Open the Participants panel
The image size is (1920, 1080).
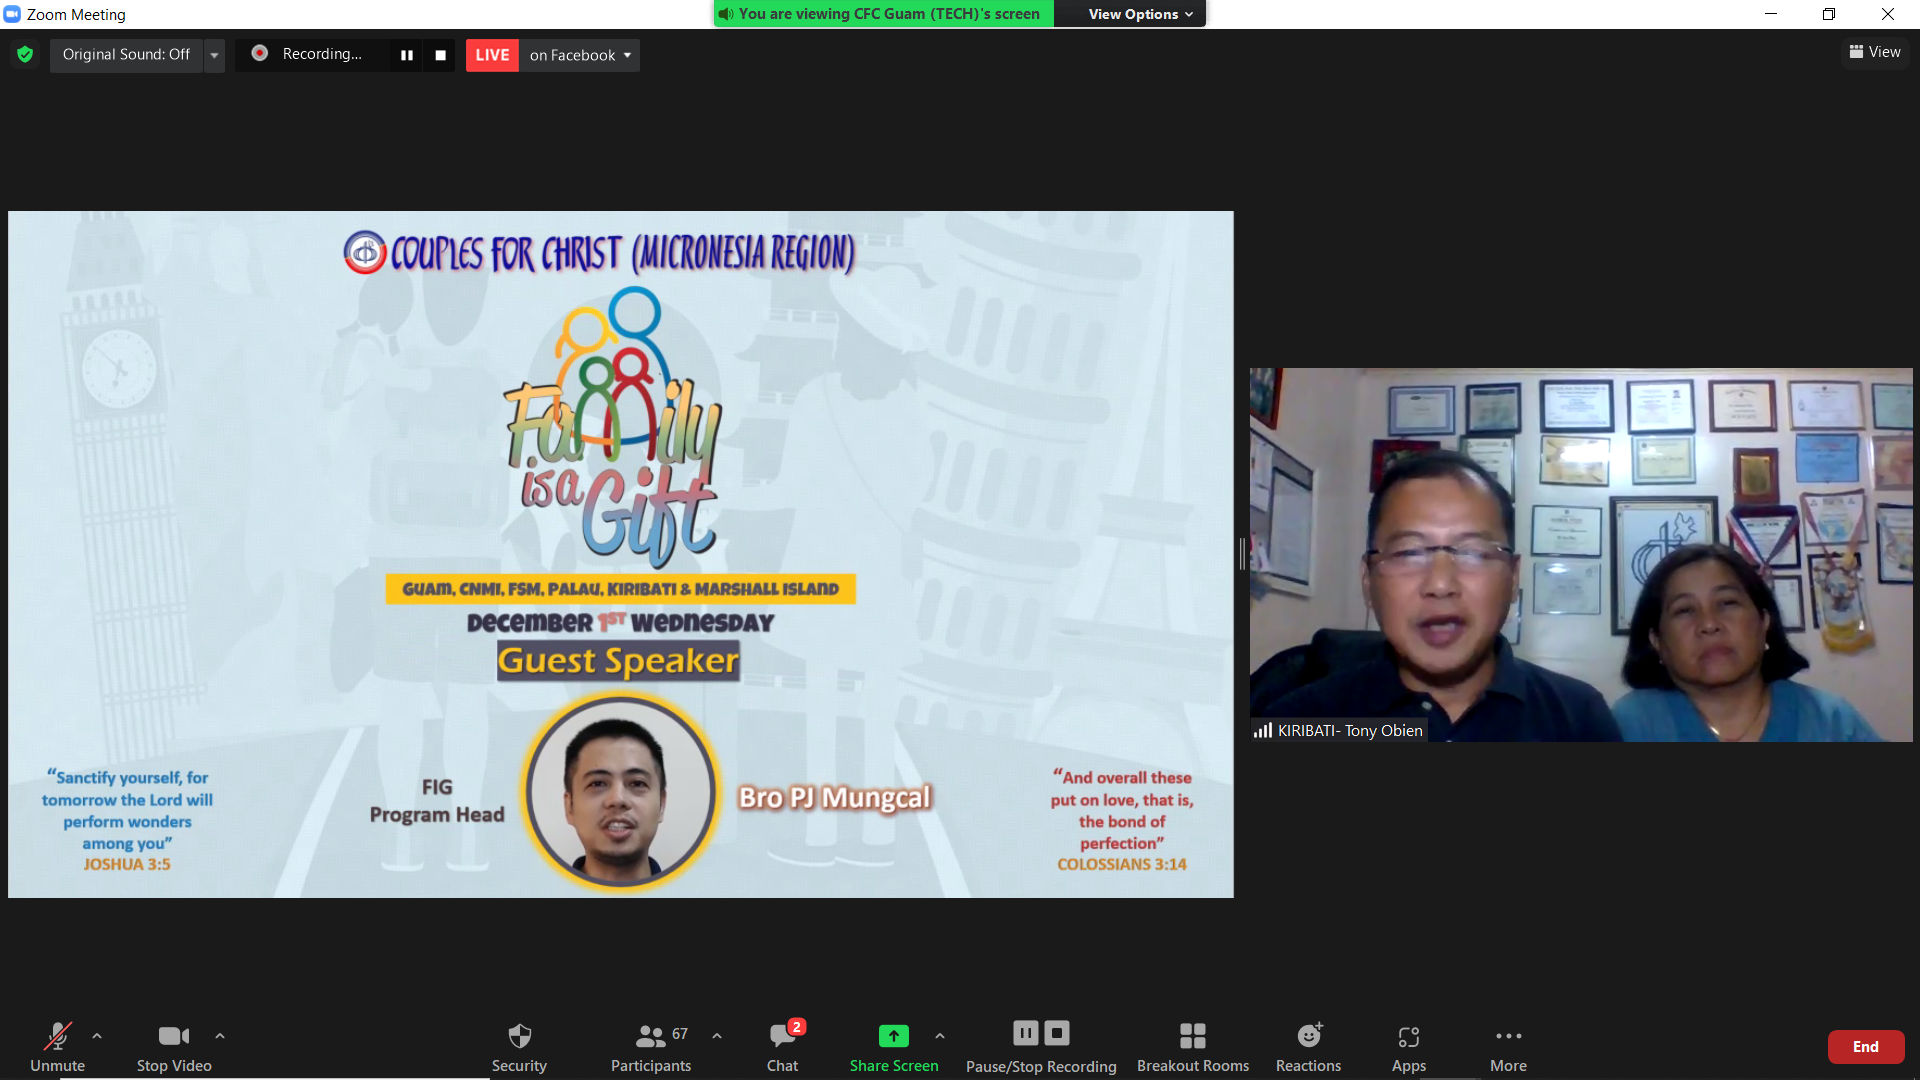651,1046
